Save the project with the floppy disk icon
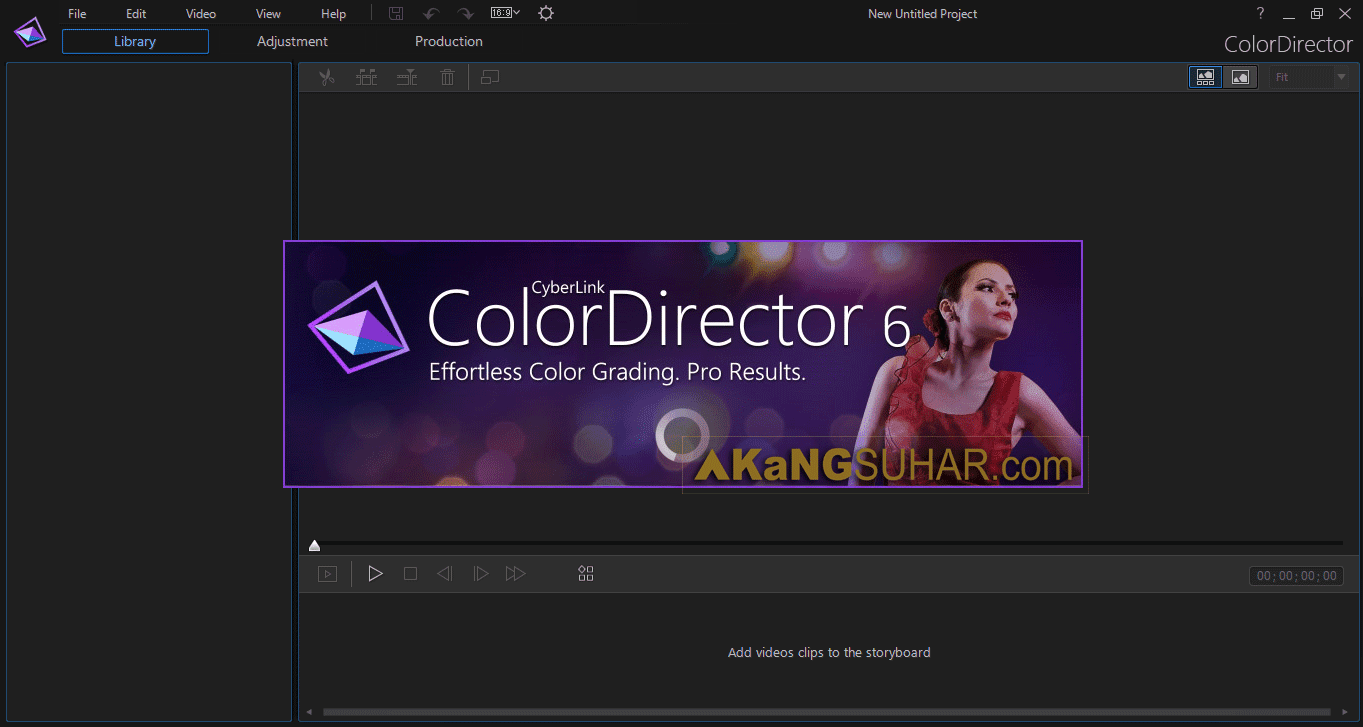The image size is (1363, 727). pos(396,14)
